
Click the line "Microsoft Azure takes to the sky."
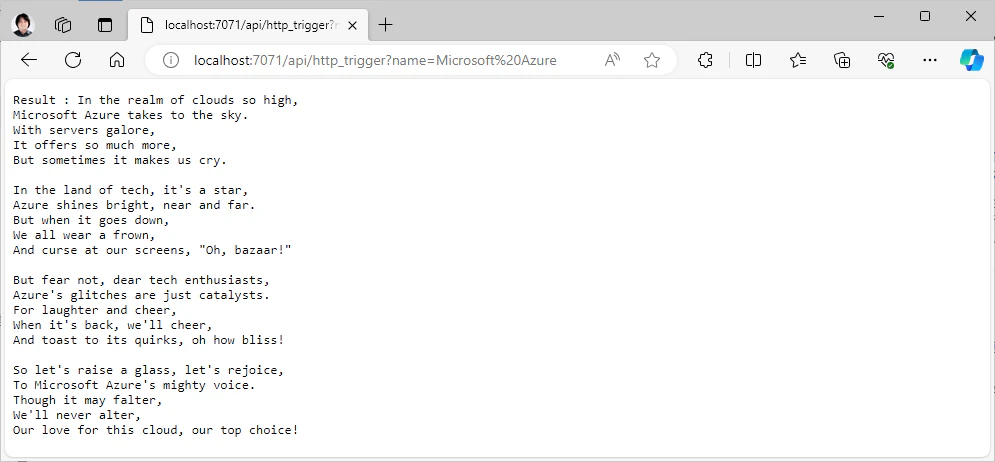point(131,115)
